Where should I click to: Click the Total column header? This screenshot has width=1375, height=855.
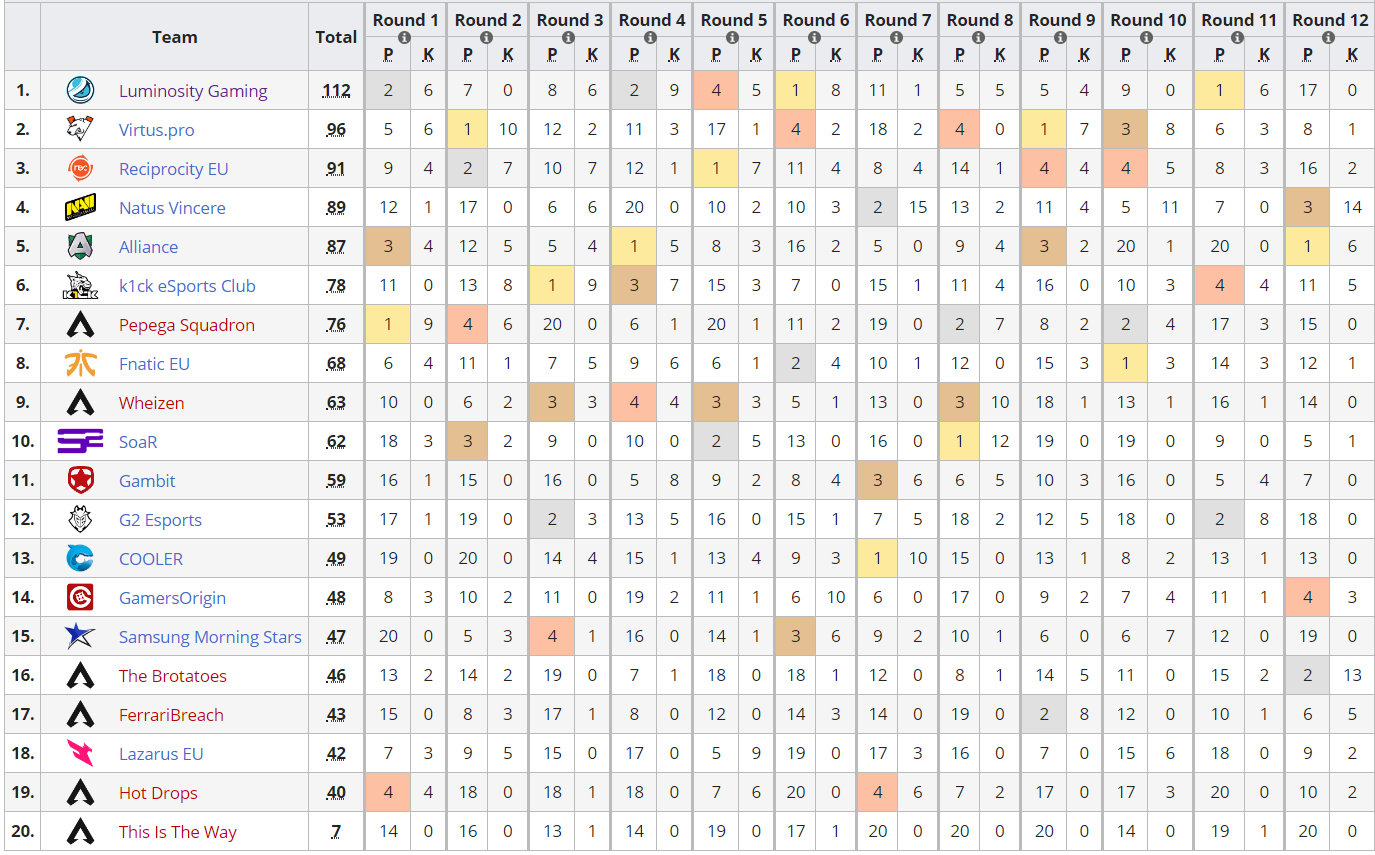pos(336,37)
